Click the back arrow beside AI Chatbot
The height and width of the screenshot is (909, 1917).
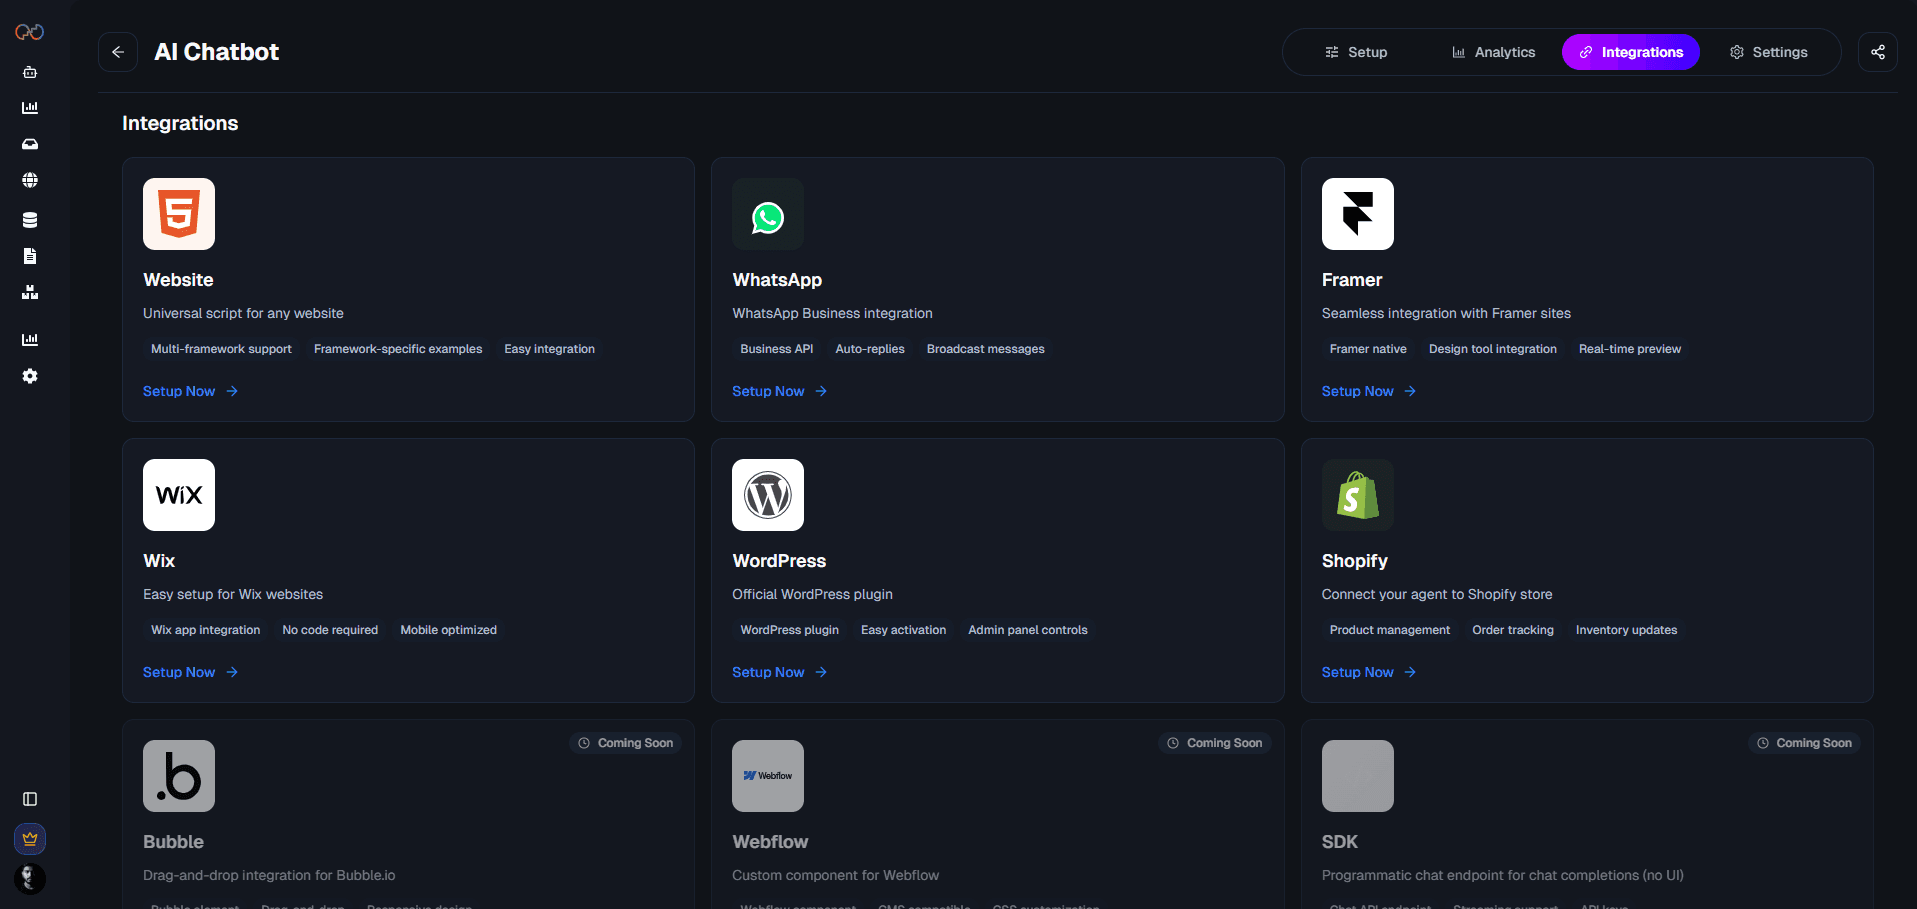(118, 52)
